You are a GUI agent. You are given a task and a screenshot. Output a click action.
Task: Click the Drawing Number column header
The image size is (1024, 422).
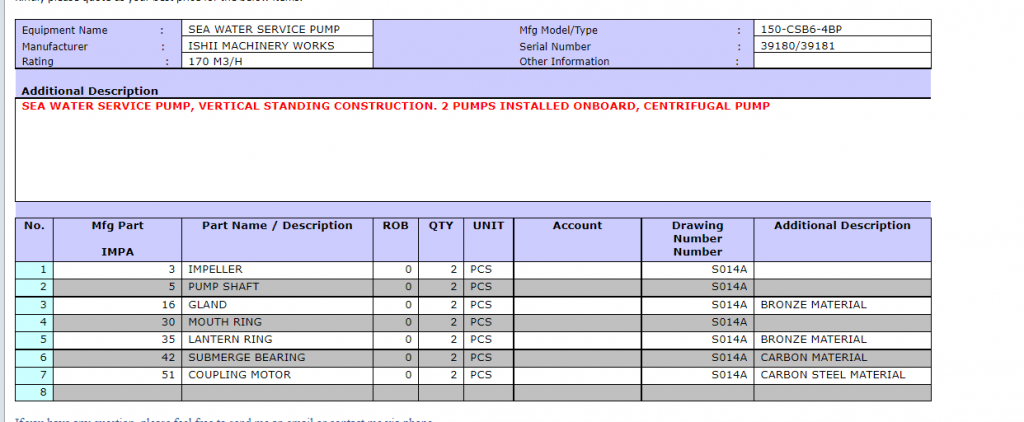[x=697, y=239]
